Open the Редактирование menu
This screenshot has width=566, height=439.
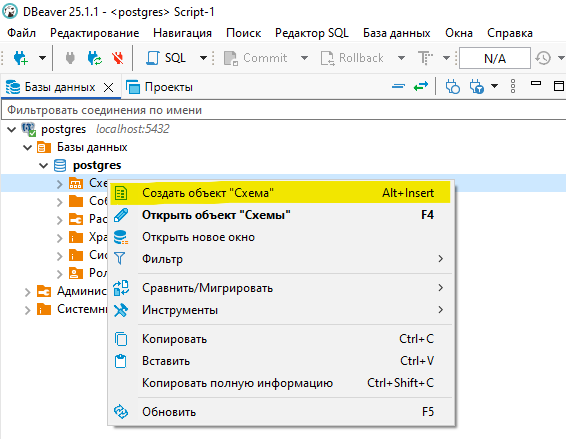[95, 33]
